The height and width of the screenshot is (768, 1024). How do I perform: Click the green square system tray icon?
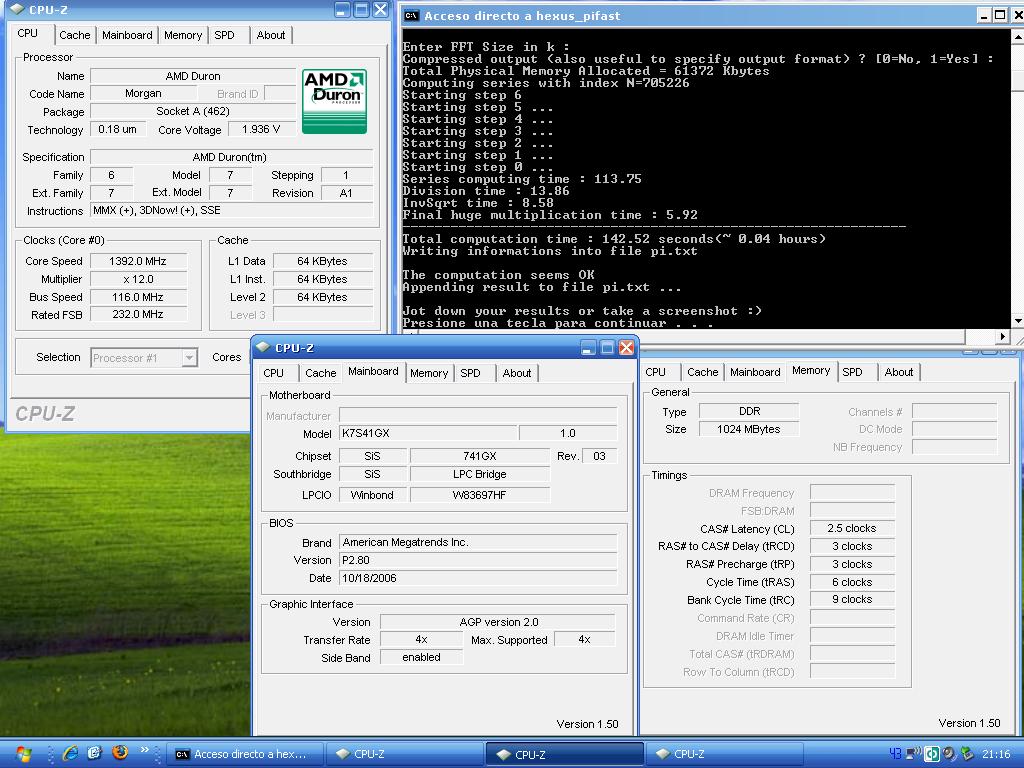932,754
